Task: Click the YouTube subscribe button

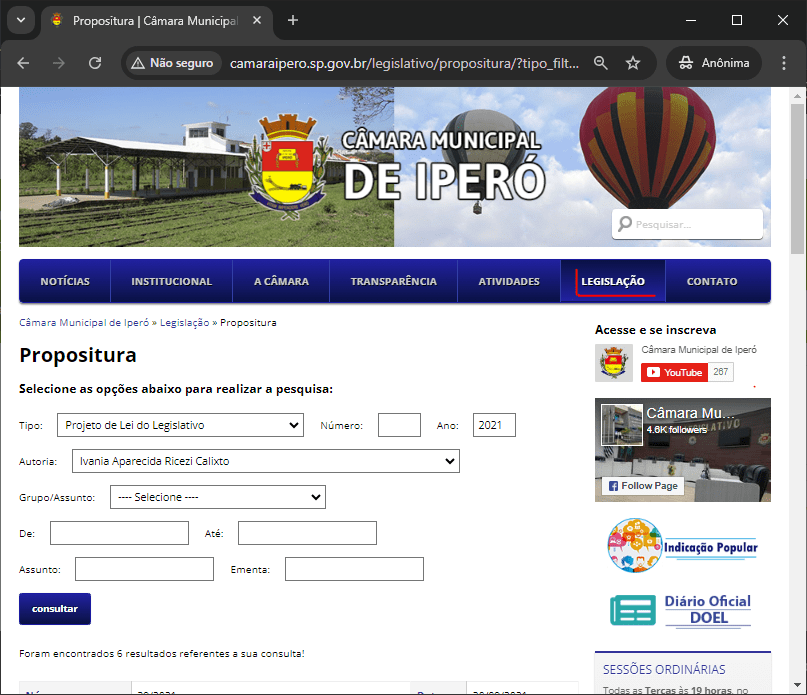Action: (674, 372)
